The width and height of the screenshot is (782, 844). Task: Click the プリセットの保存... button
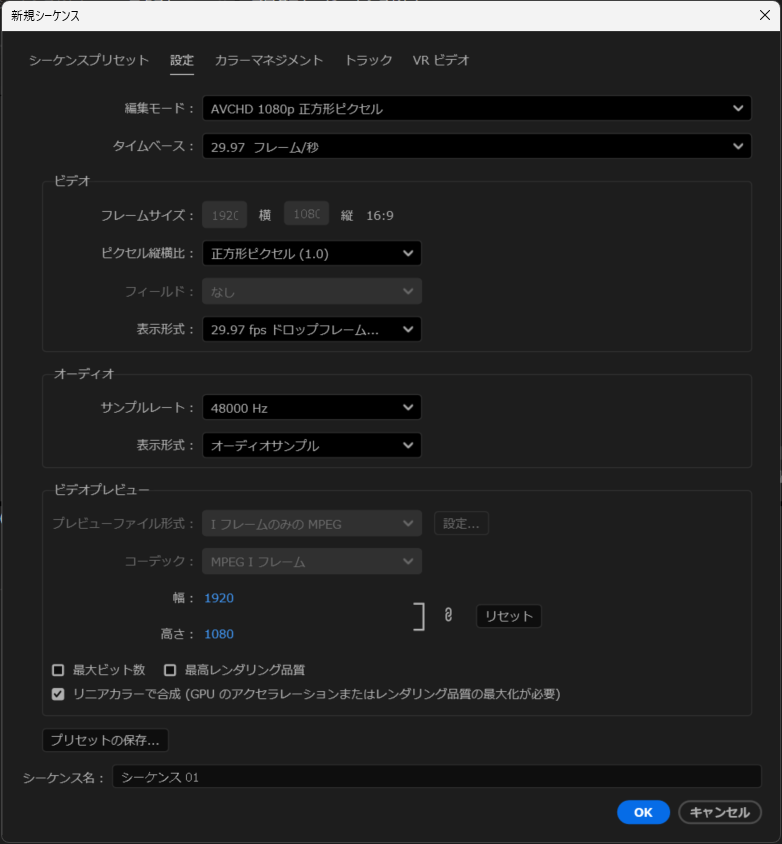tap(105, 741)
